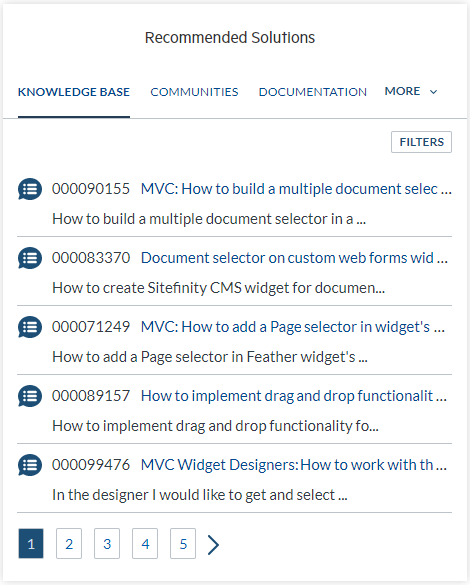
Task: Open the Filters button
Action: (x=422, y=142)
